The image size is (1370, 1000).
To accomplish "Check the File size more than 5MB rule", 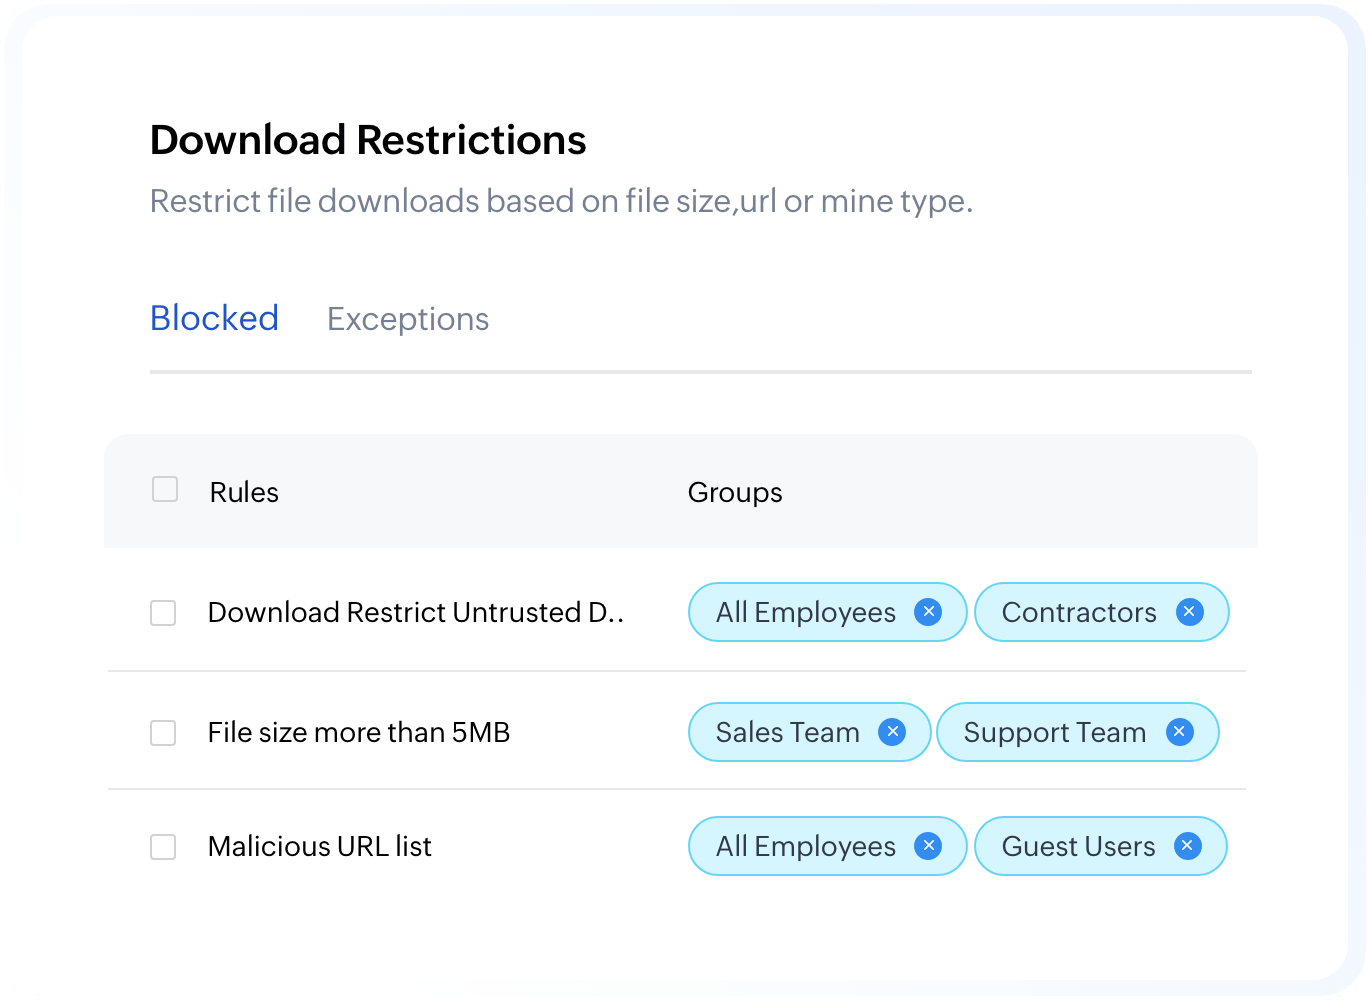I will (163, 733).
